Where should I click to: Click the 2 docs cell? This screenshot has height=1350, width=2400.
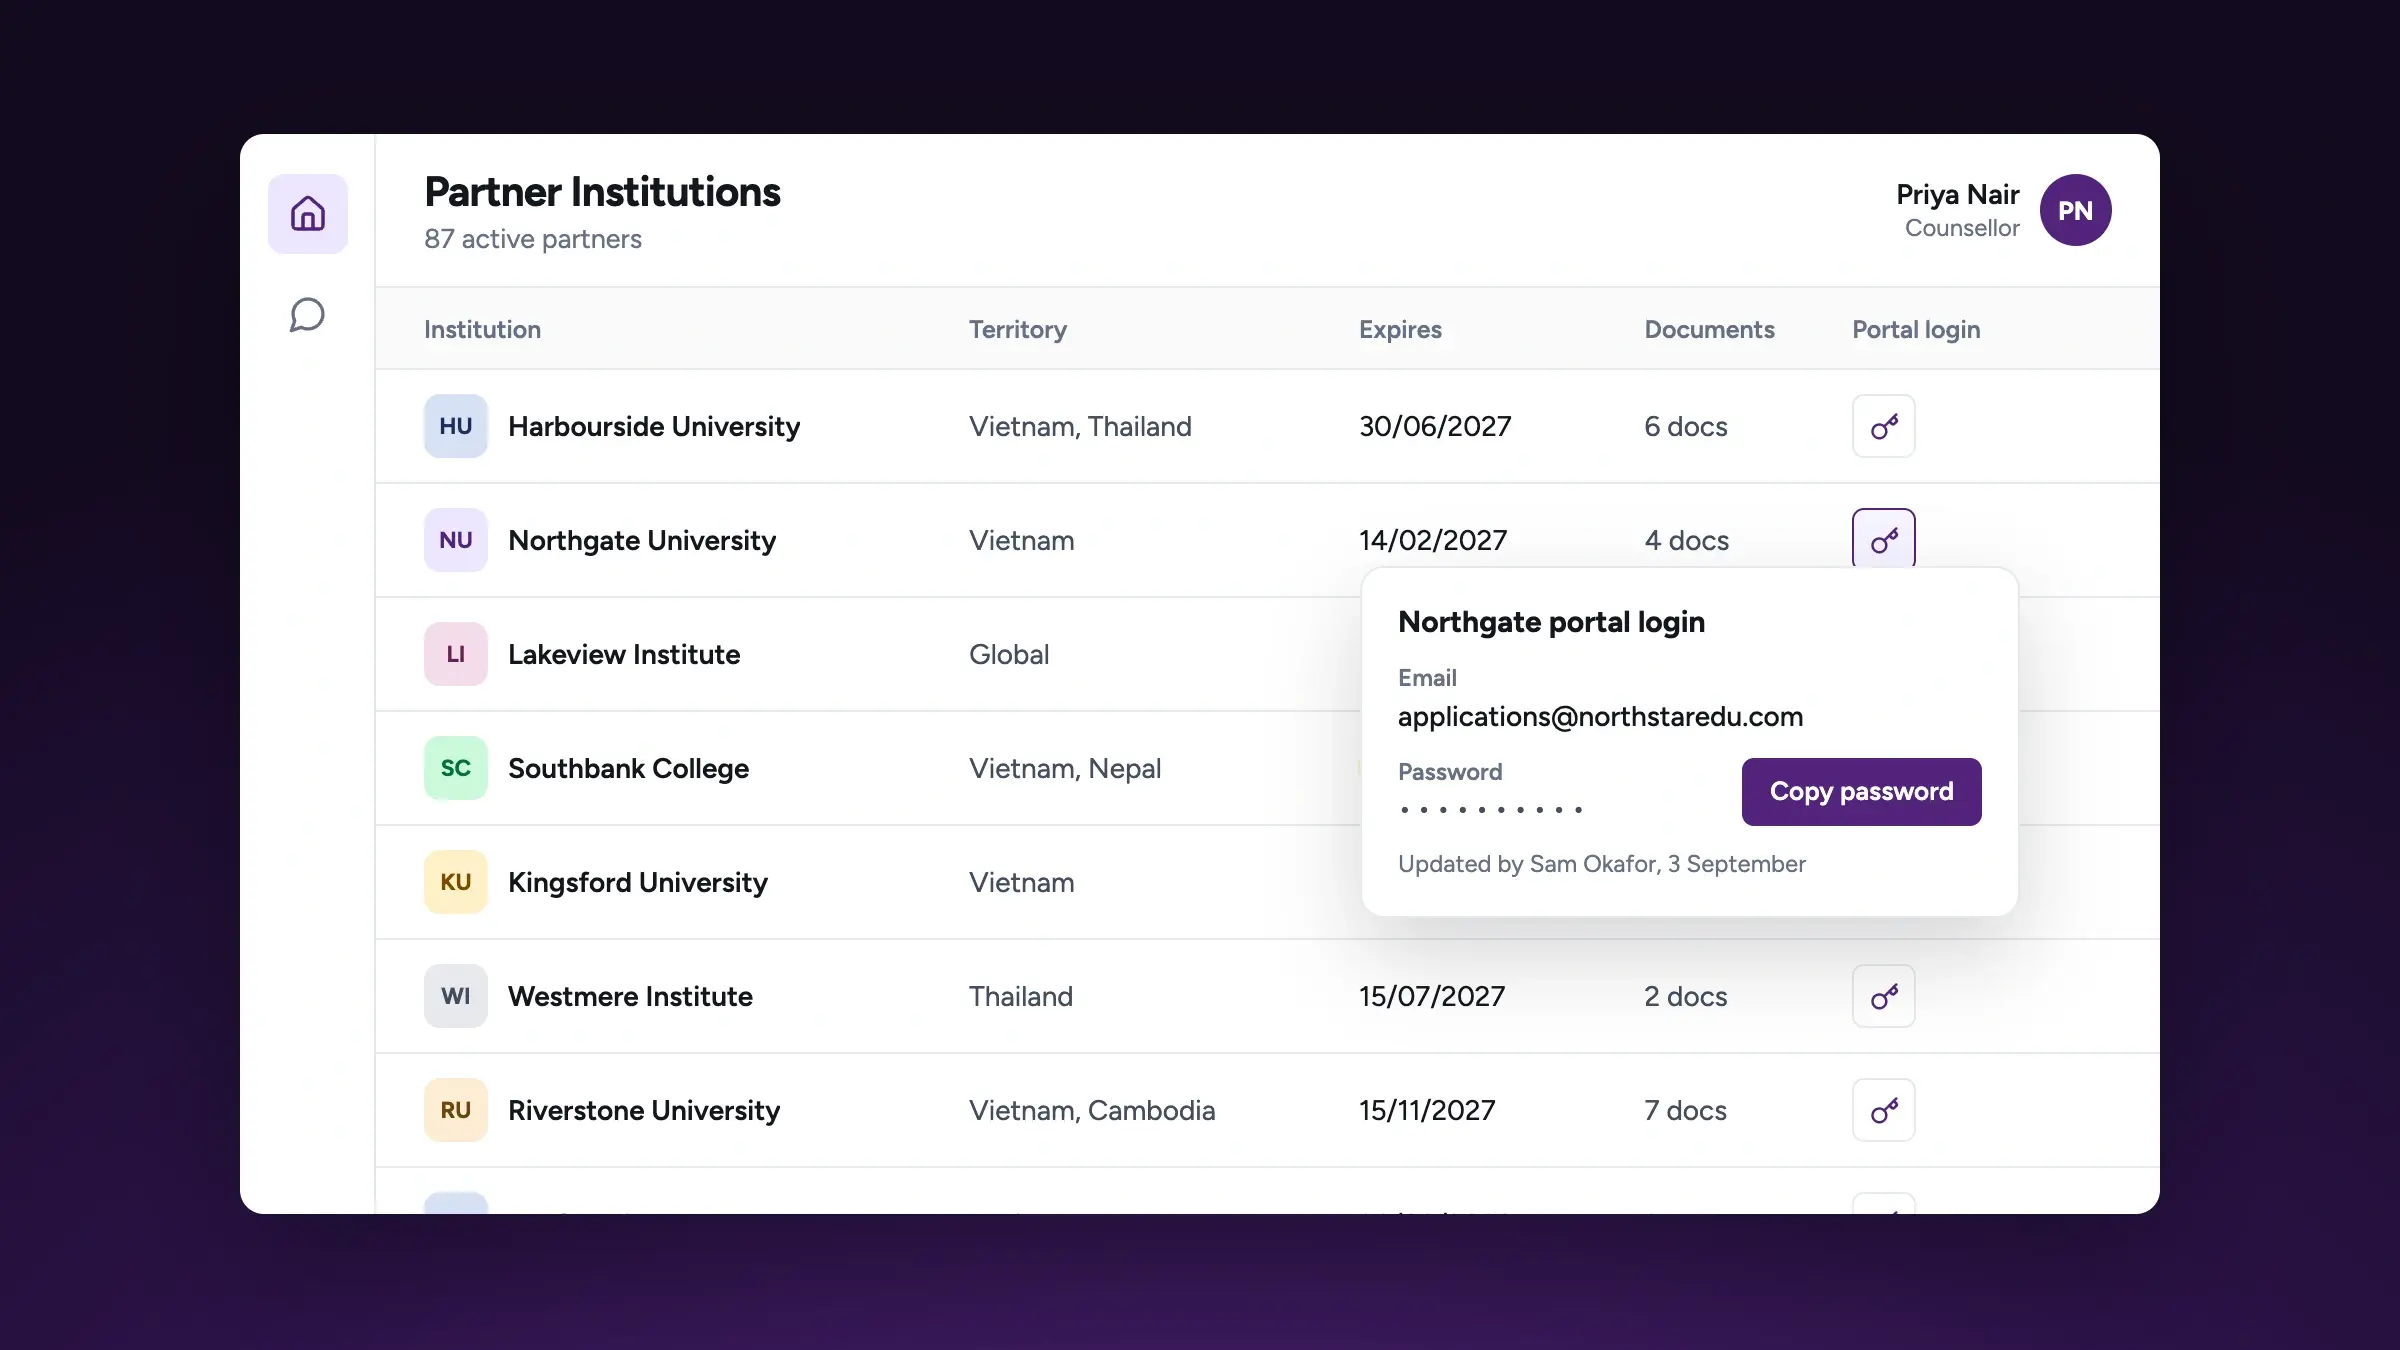tap(1686, 997)
